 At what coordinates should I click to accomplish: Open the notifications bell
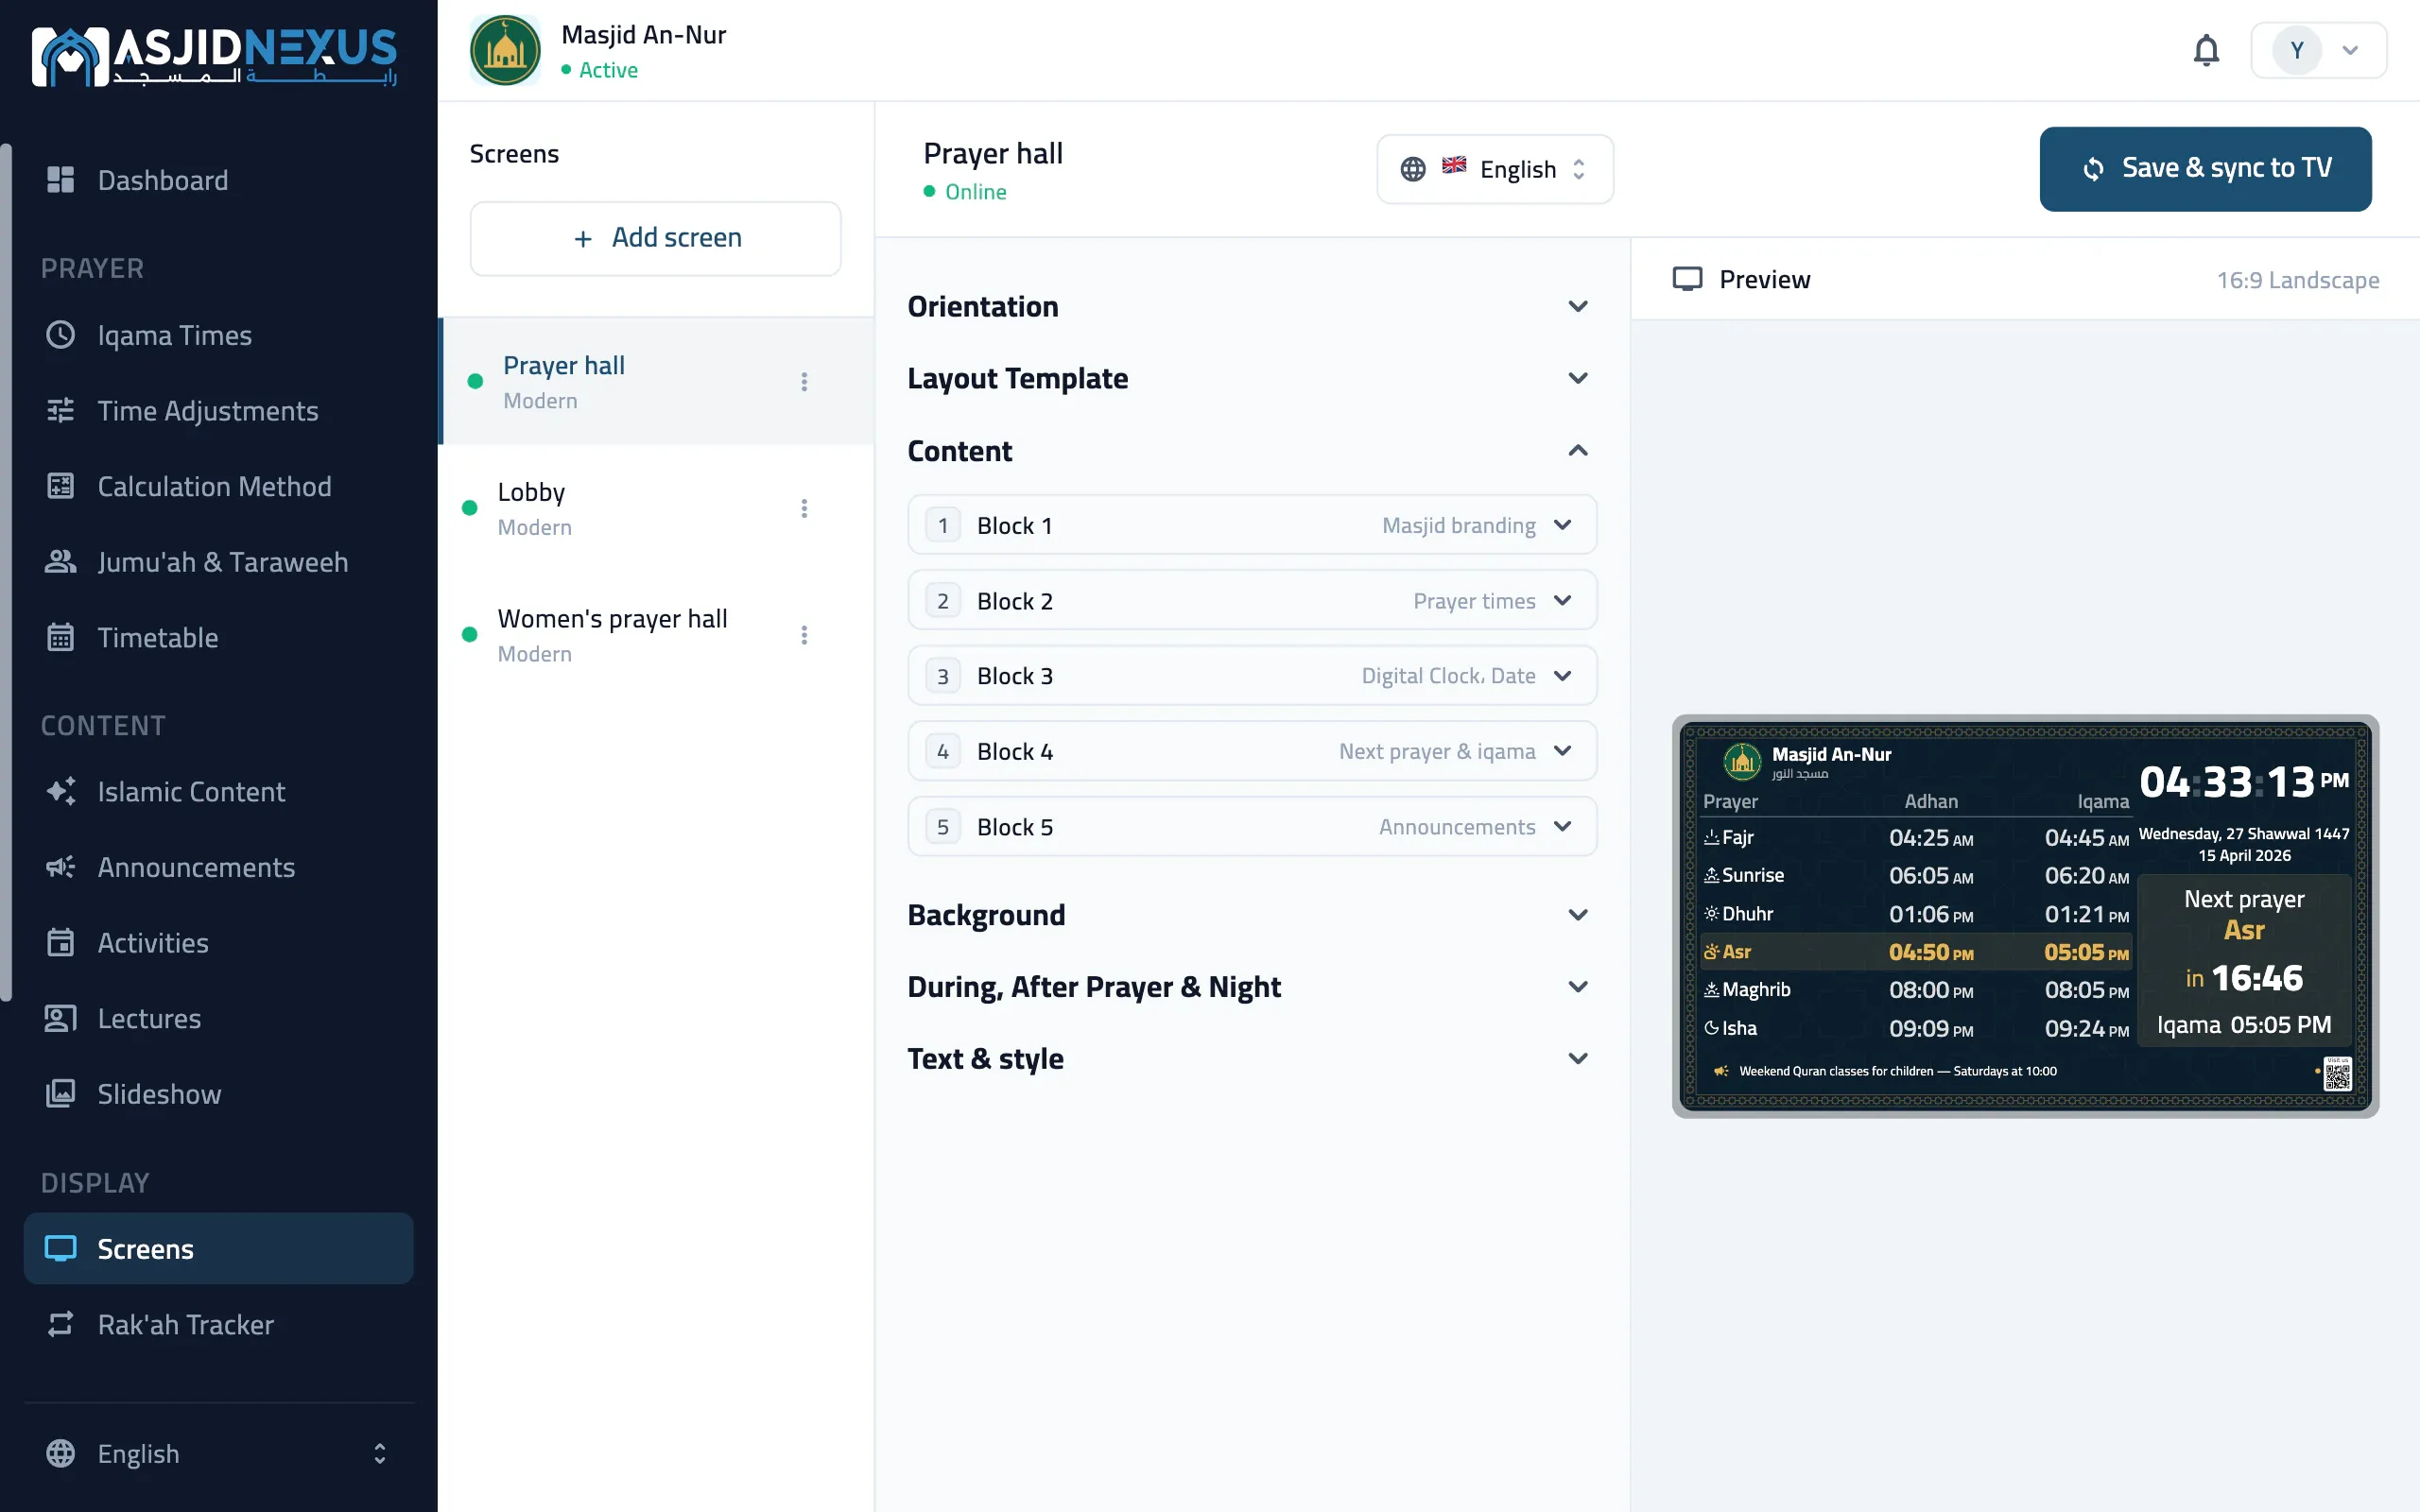[2206, 50]
